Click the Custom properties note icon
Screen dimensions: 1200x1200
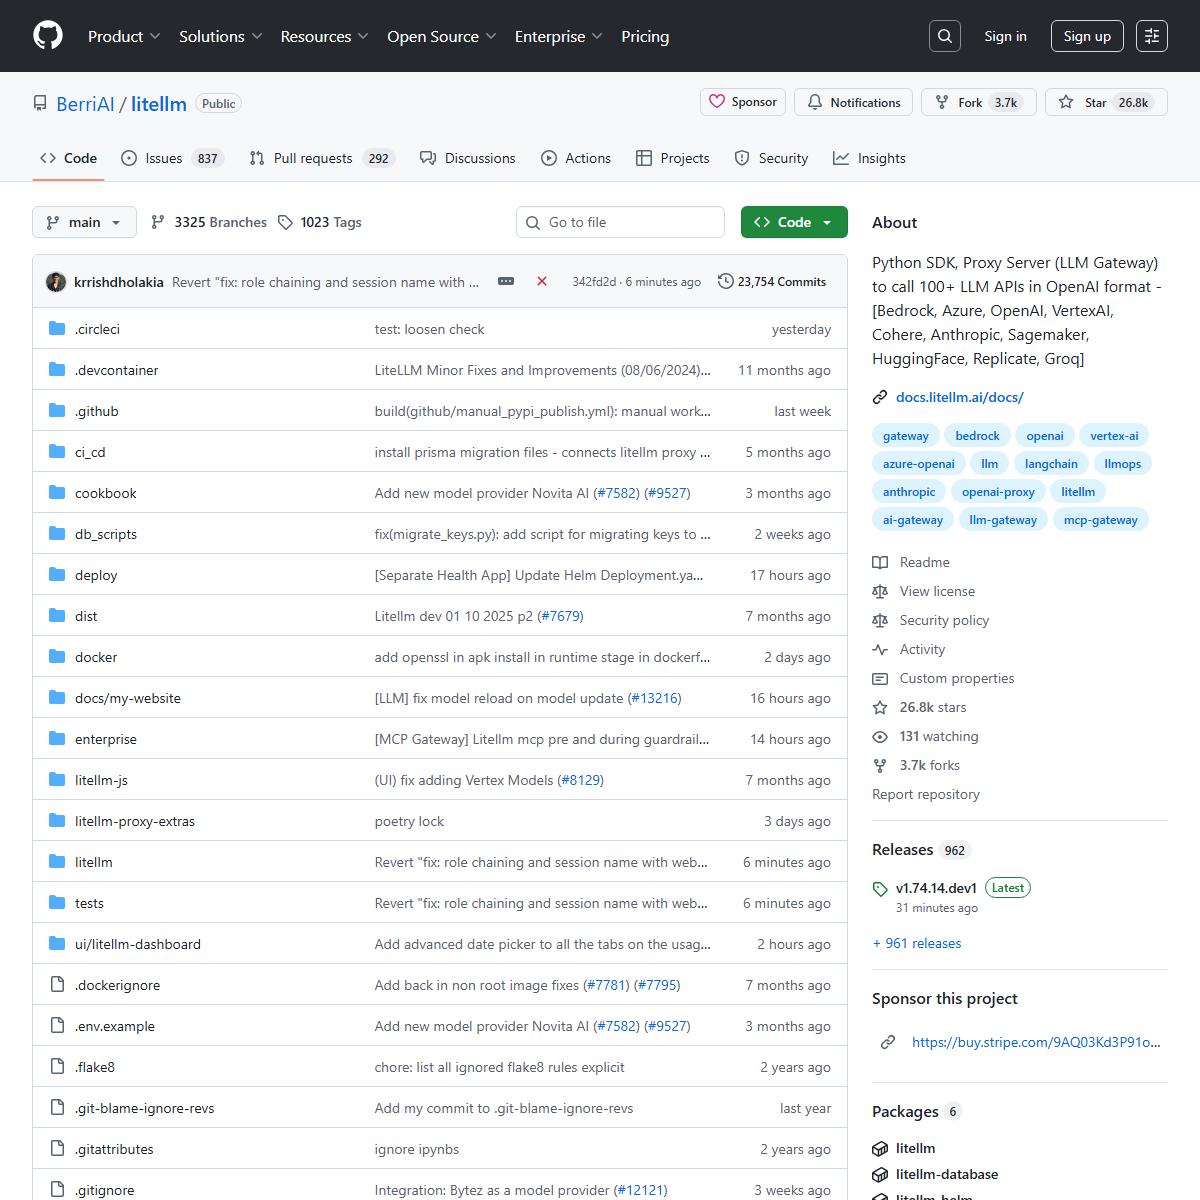coord(880,678)
